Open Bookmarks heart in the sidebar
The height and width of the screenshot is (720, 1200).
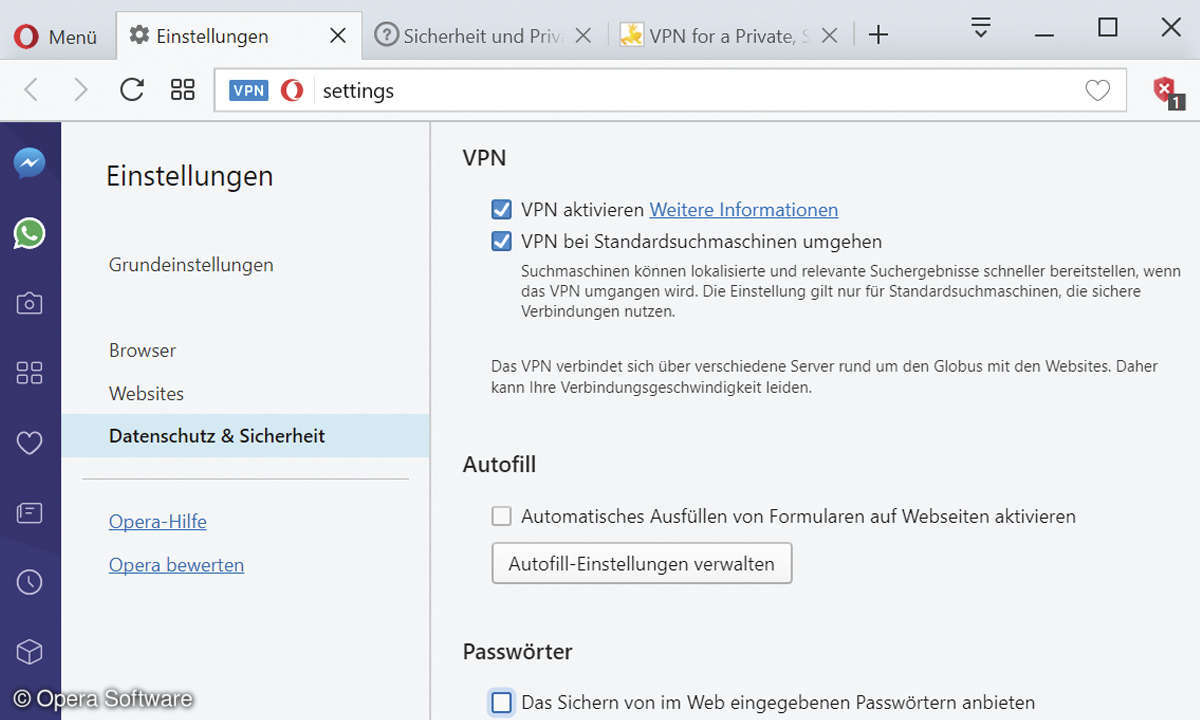tap(29, 442)
